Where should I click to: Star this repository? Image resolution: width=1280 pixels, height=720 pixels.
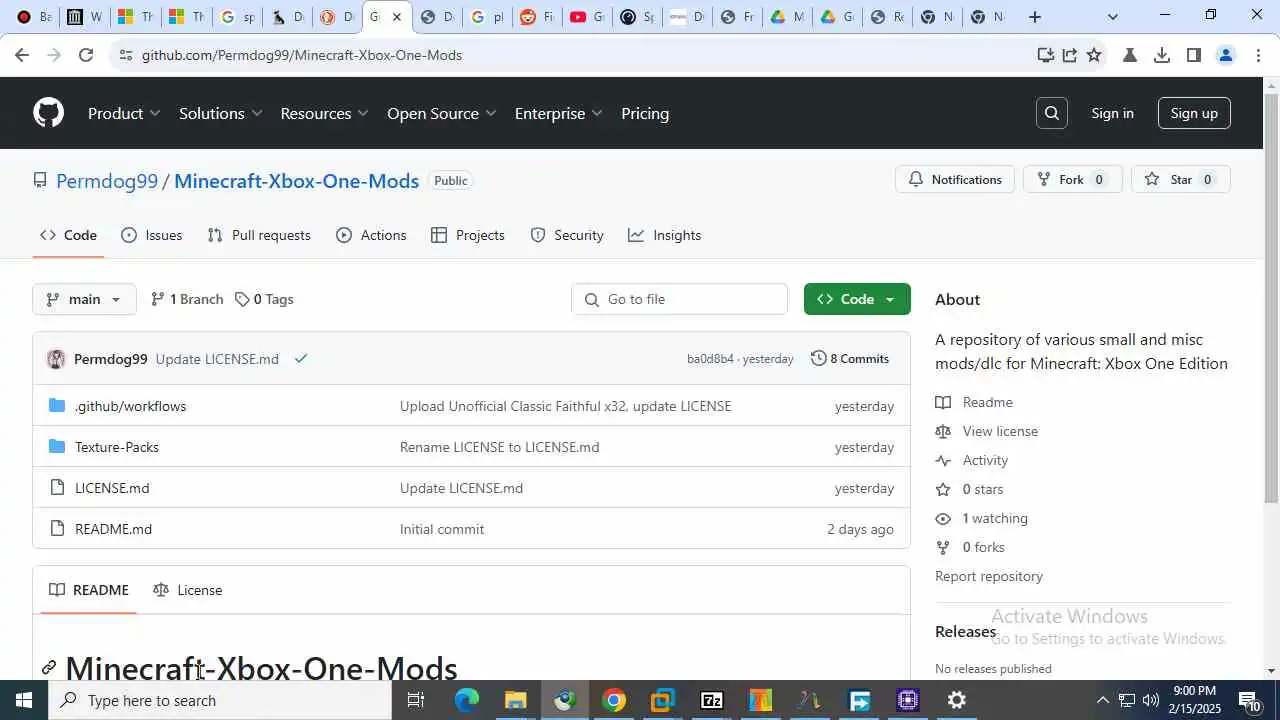pyautogui.click(x=1181, y=180)
